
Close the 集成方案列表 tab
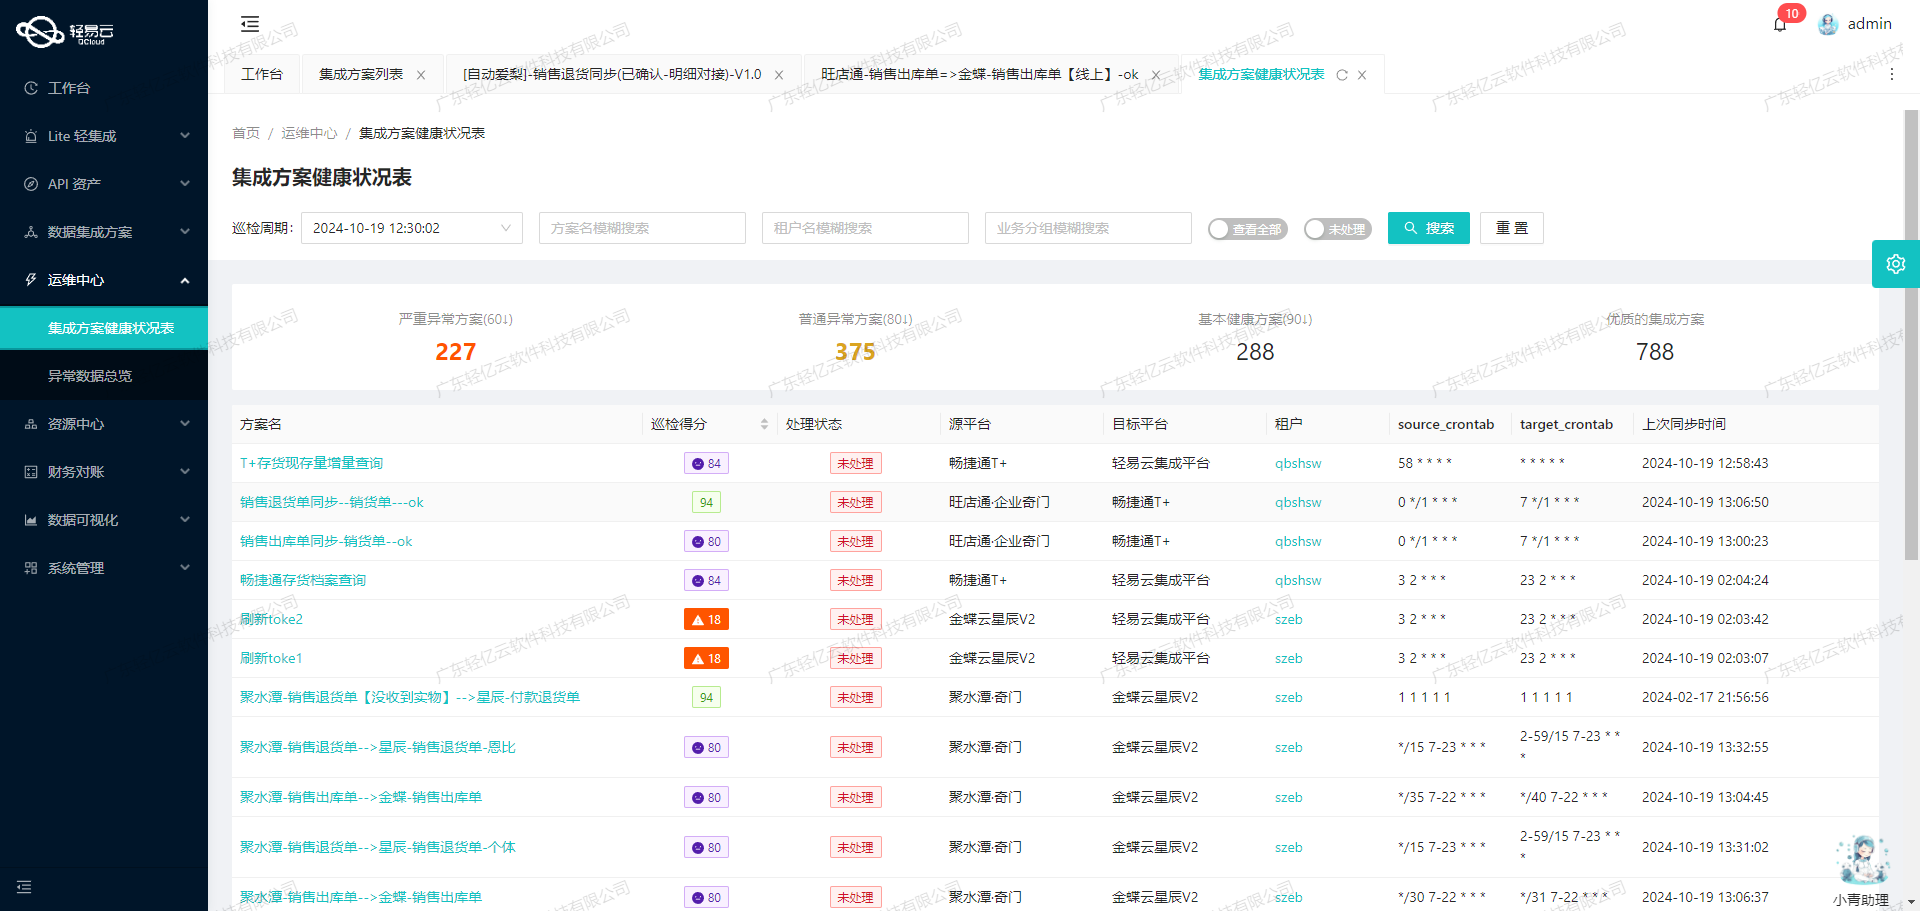click(x=421, y=75)
